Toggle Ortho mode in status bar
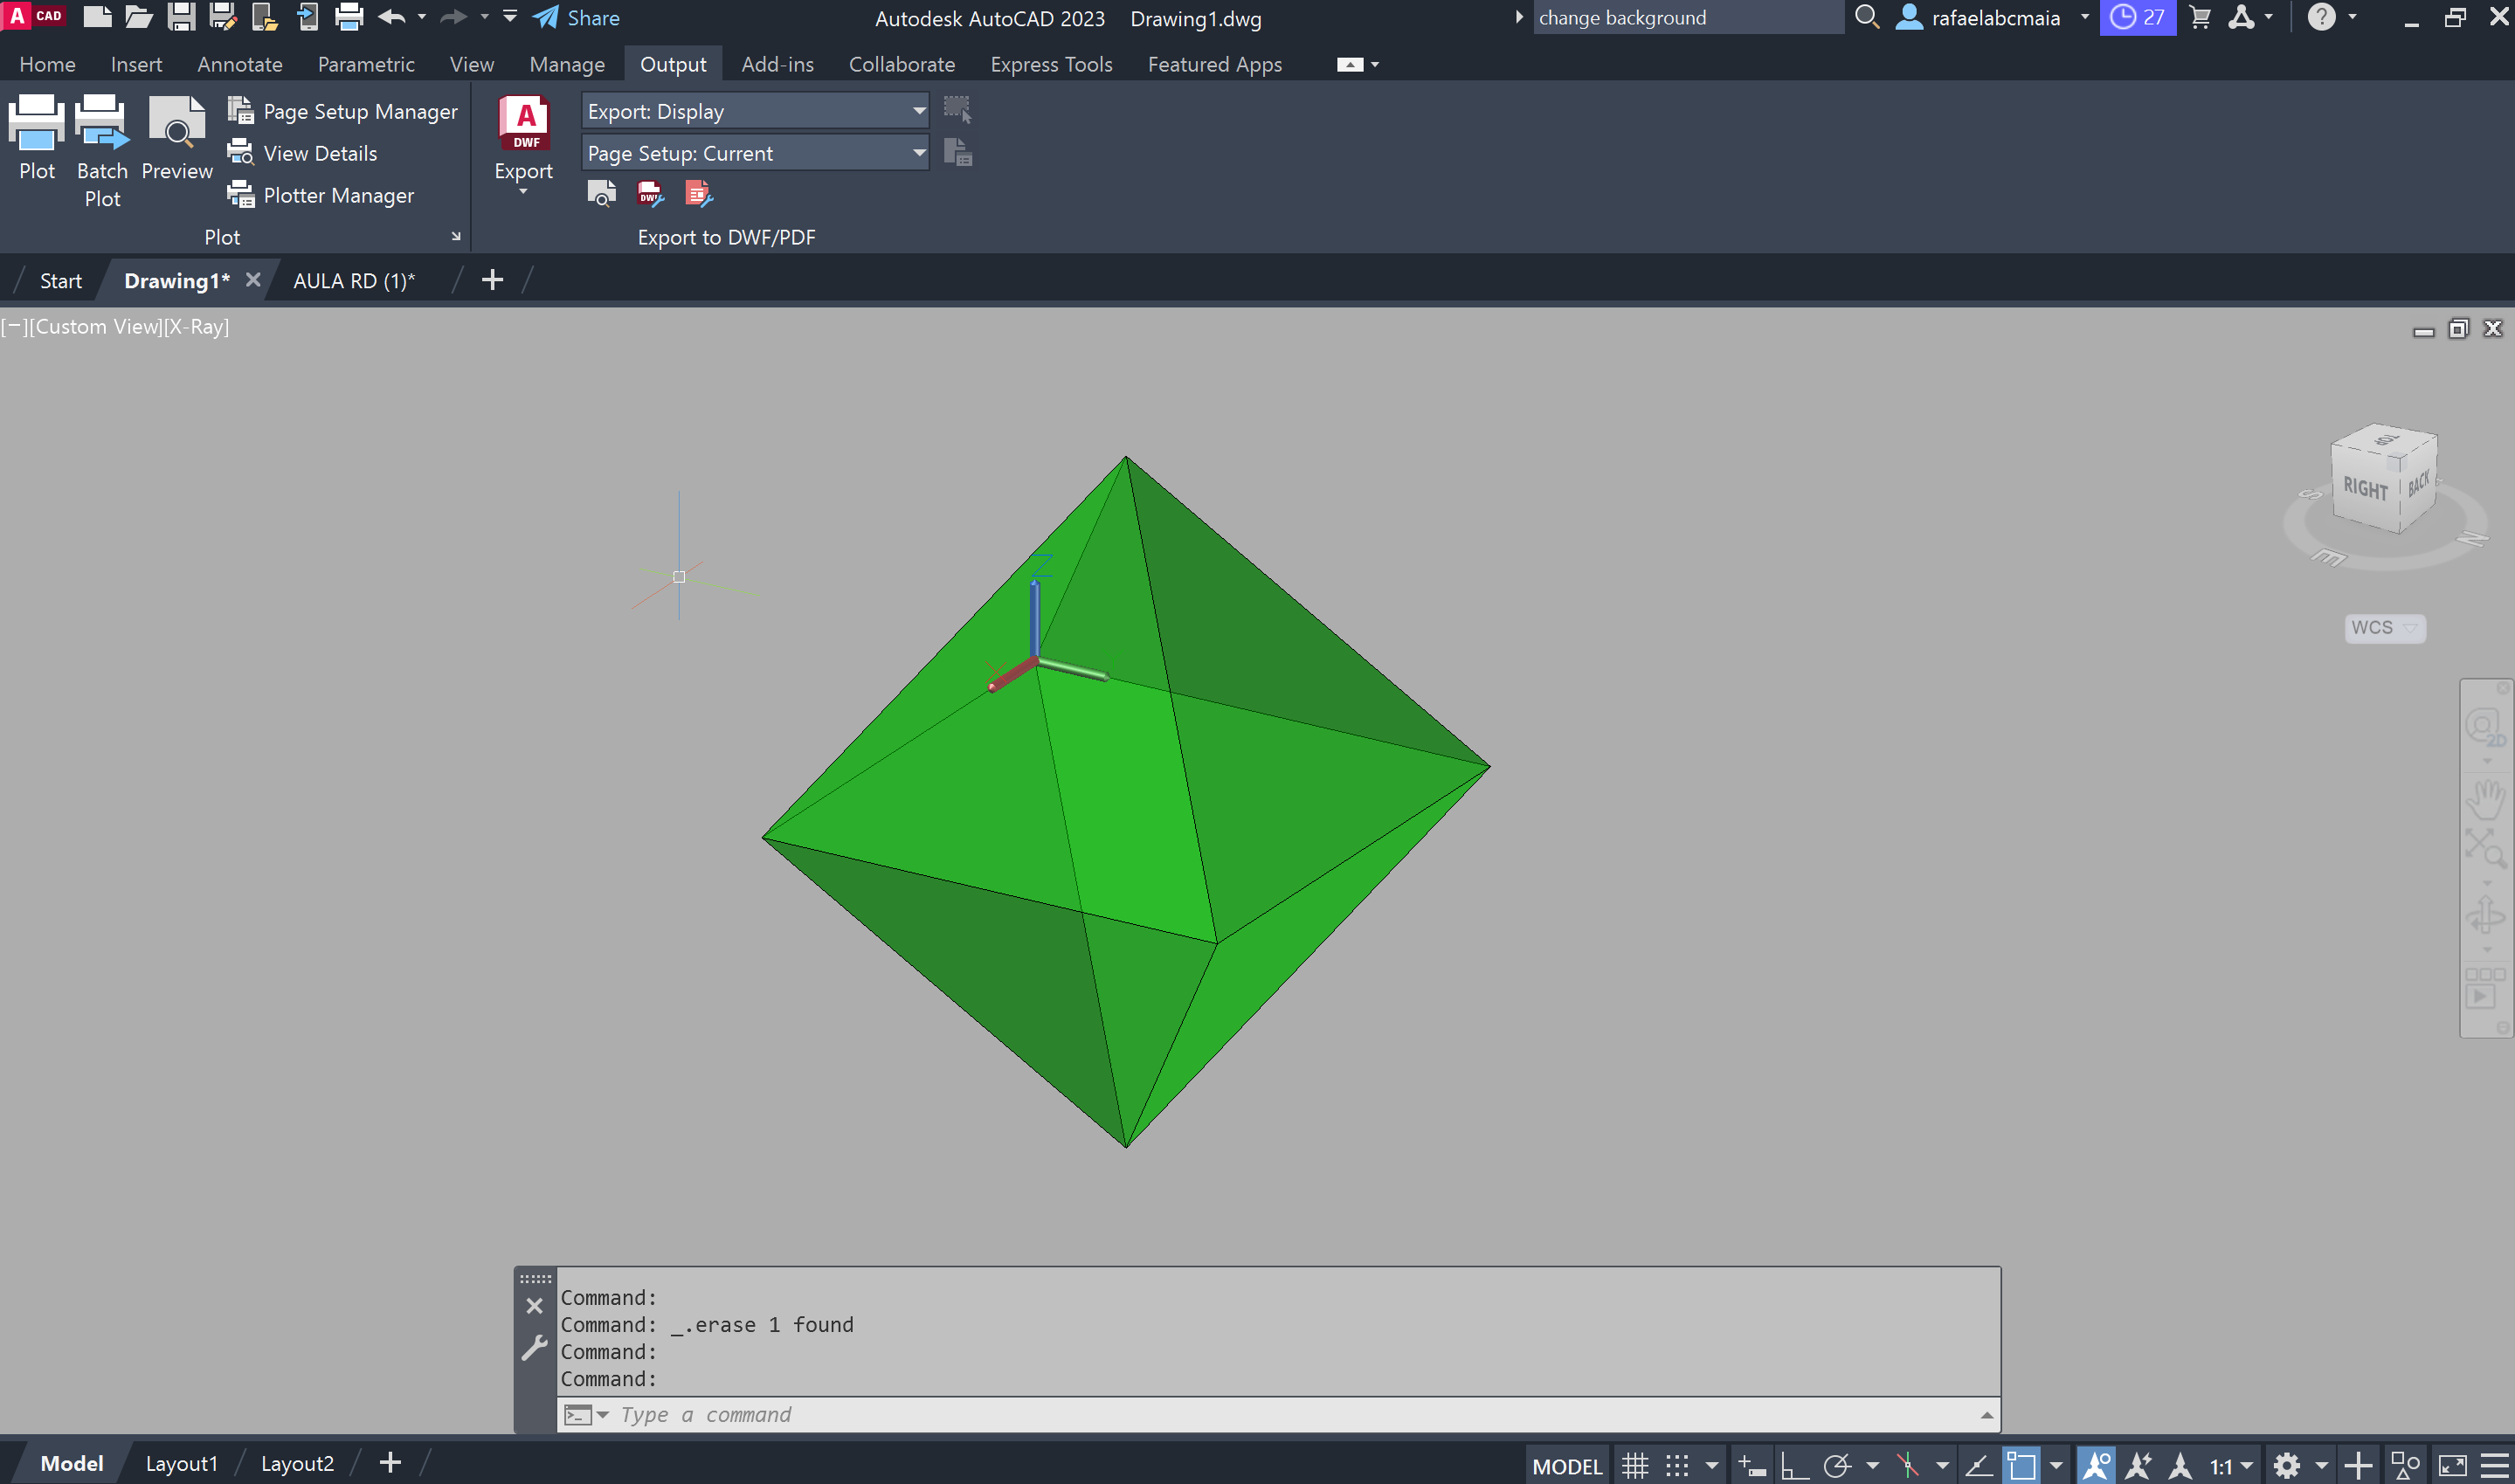 (1794, 1466)
